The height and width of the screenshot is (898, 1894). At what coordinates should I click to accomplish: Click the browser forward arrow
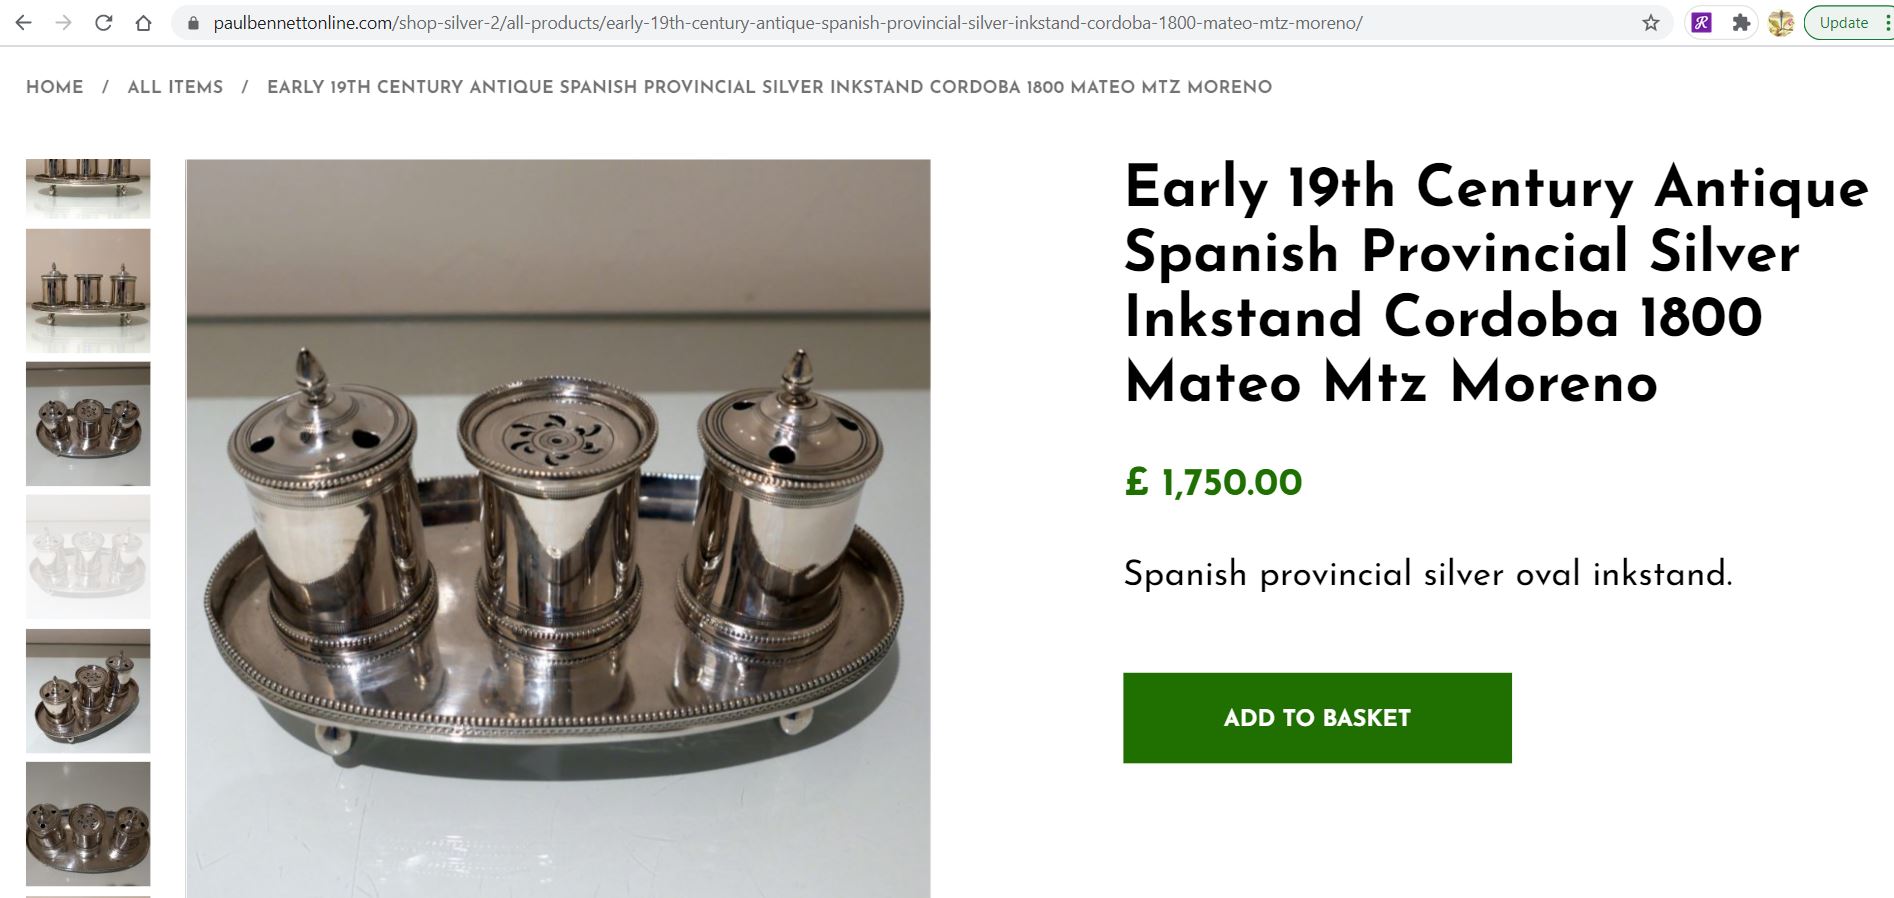tap(63, 22)
